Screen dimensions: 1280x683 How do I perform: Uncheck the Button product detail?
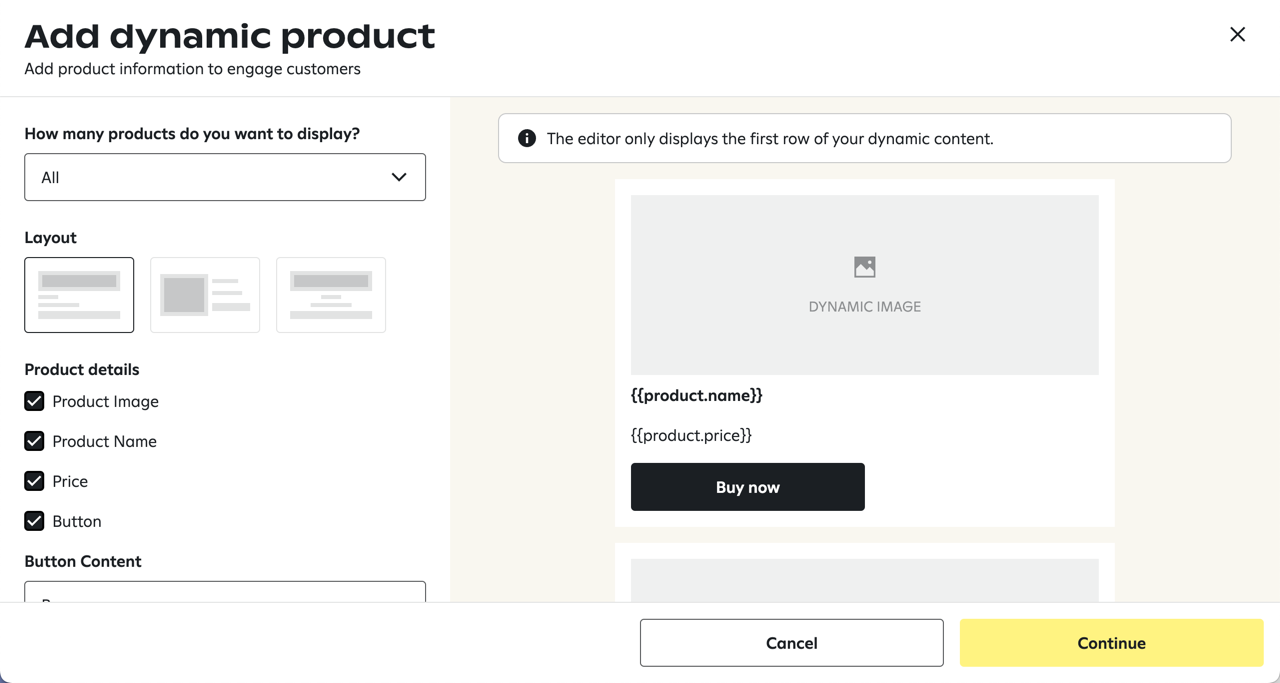click(33, 521)
